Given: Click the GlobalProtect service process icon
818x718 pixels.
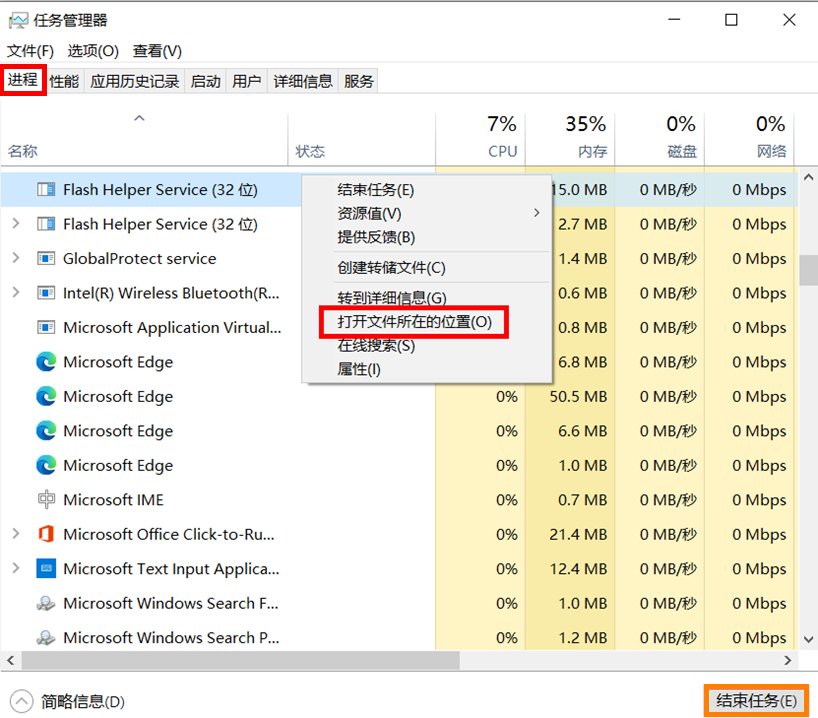Looking at the screenshot, I should click(x=46, y=258).
